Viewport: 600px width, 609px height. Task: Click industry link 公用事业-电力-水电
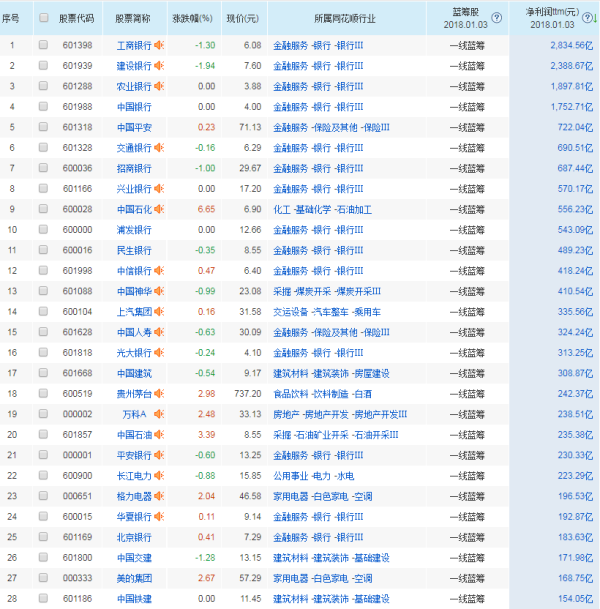(313, 476)
